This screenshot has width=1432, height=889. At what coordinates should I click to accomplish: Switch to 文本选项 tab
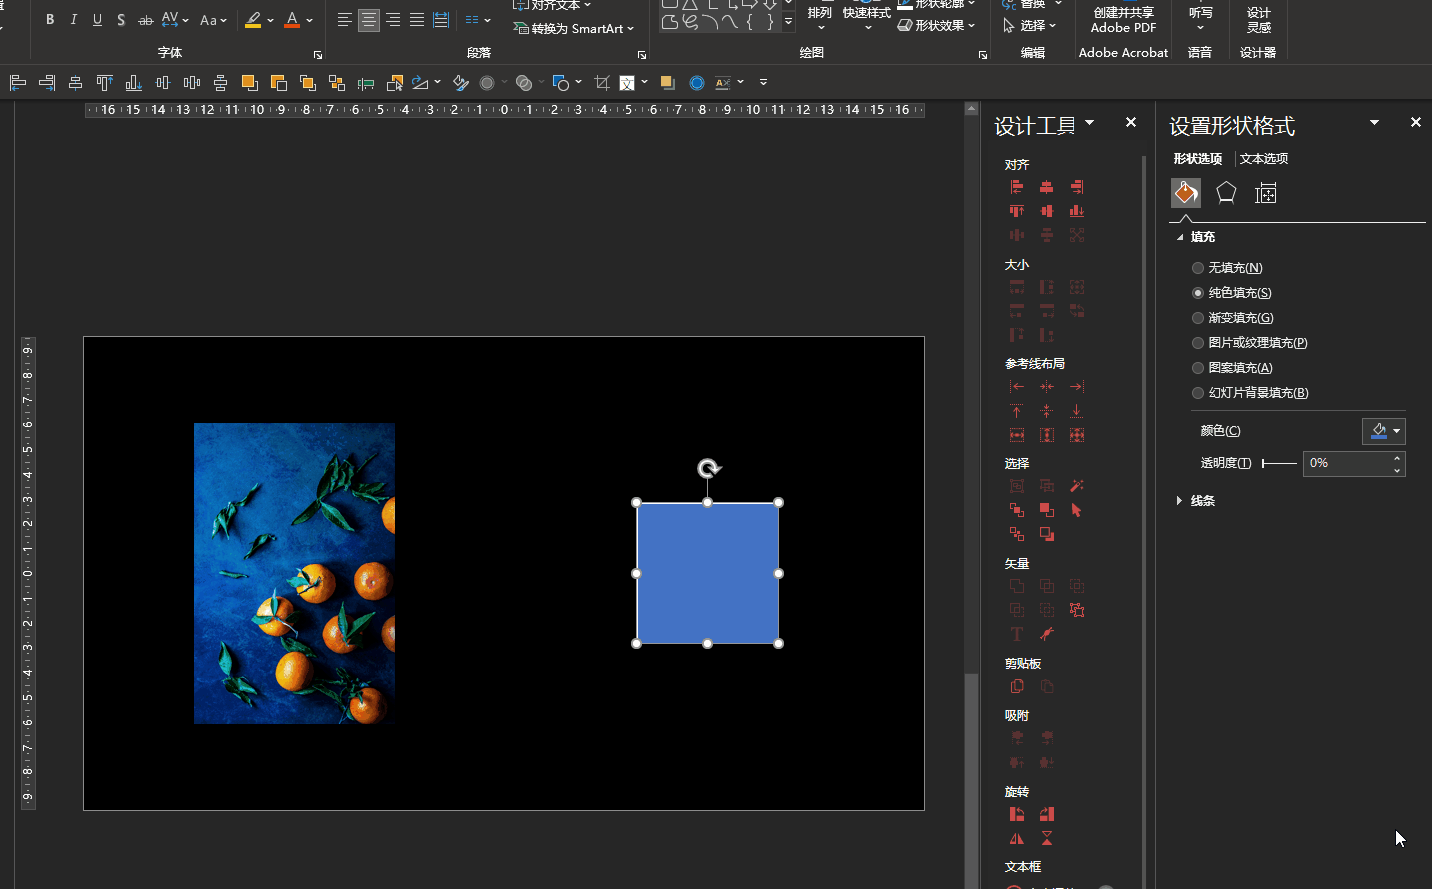(1264, 159)
